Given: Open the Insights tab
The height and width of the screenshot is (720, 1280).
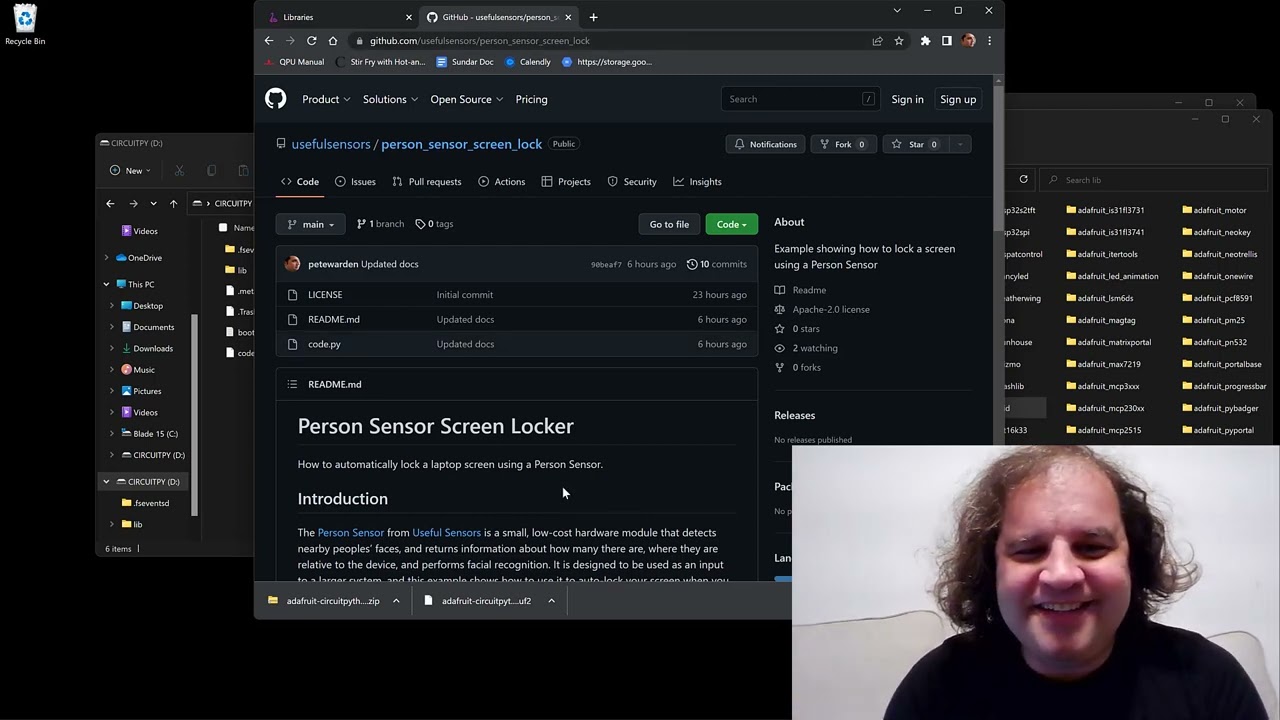Looking at the screenshot, I should coord(697,182).
